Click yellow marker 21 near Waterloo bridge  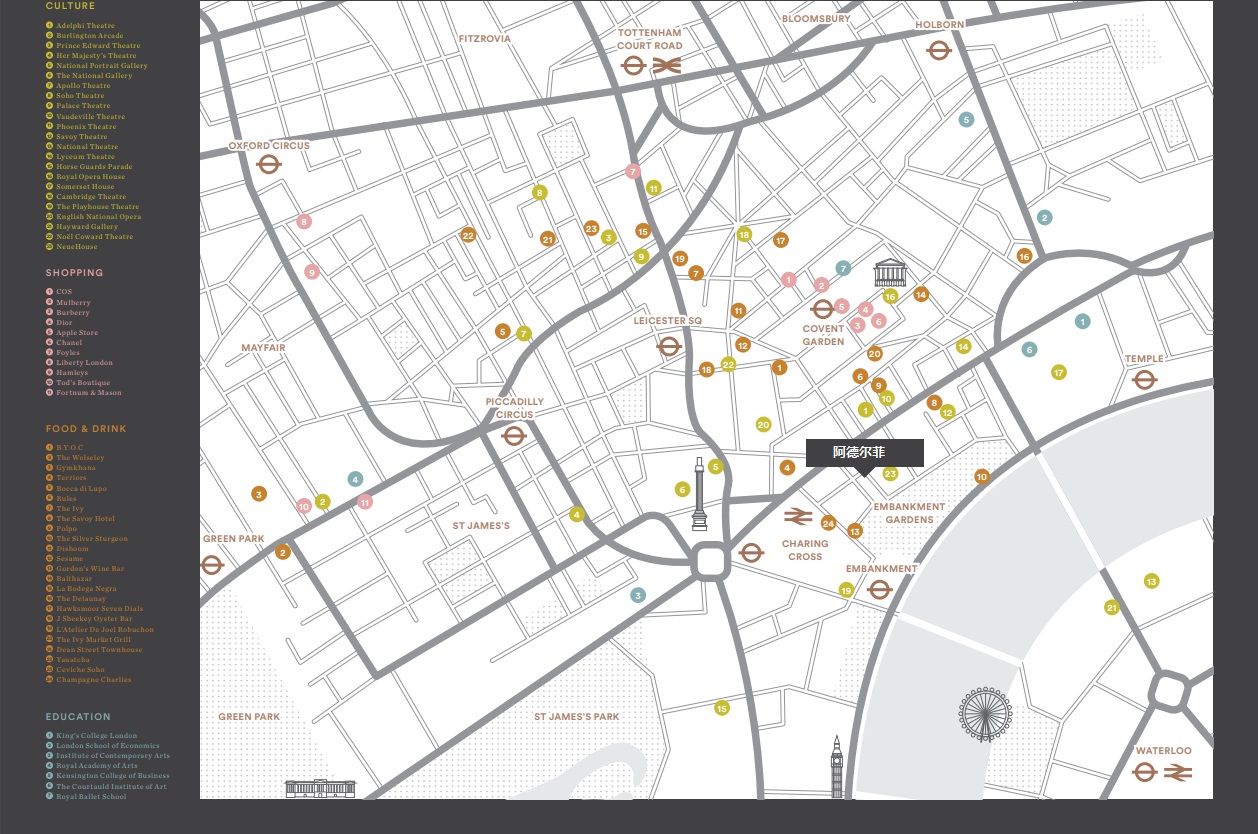coord(1112,608)
